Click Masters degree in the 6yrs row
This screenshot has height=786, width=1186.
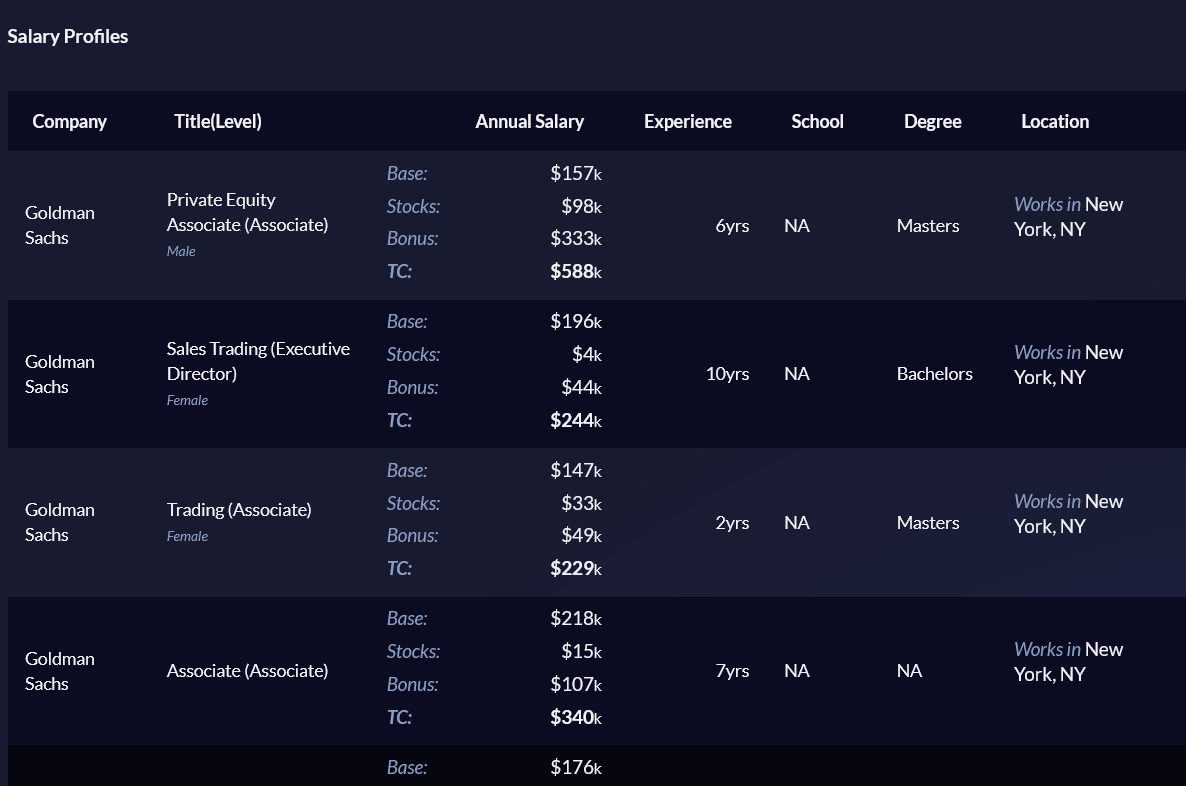[x=928, y=226]
